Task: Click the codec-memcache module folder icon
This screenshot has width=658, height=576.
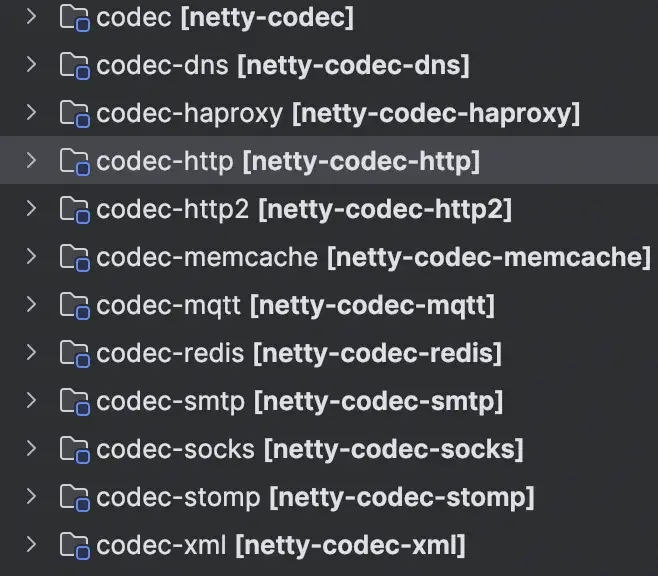Action: pyautogui.click(x=75, y=257)
